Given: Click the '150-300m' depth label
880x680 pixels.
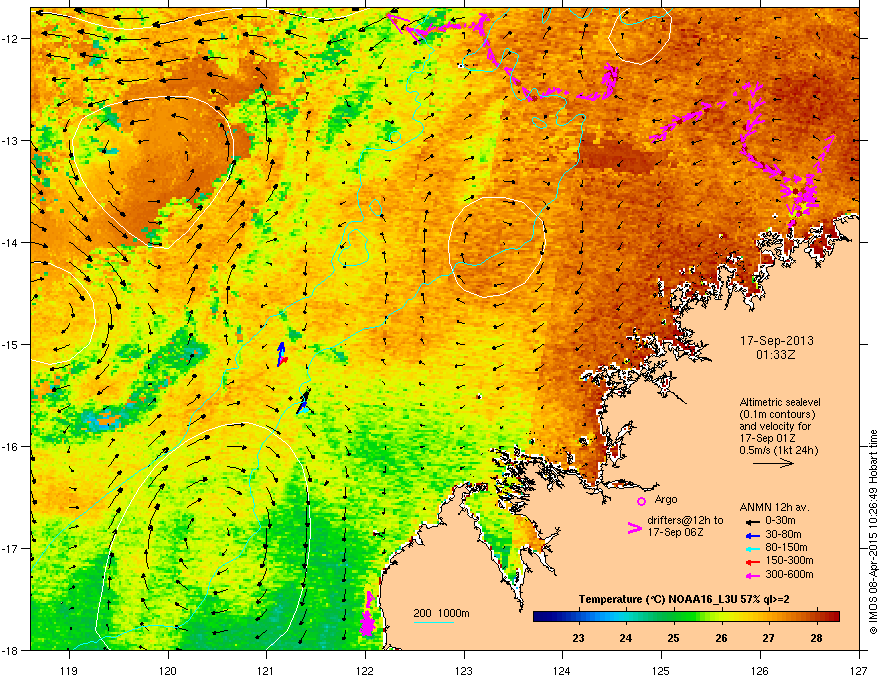Looking at the screenshot, I should coord(789,560).
